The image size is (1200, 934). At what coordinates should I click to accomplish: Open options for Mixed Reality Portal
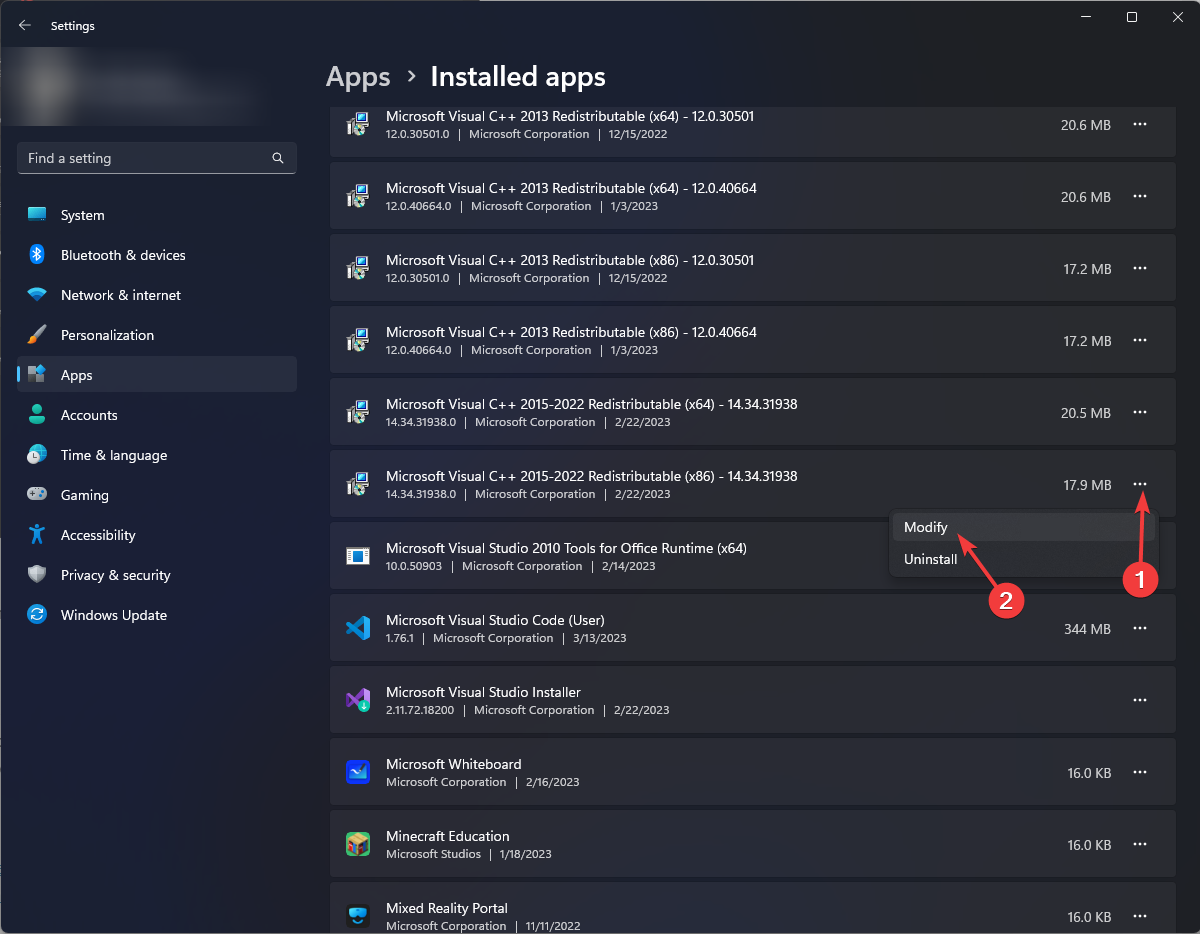click(x=1139, y=916)
